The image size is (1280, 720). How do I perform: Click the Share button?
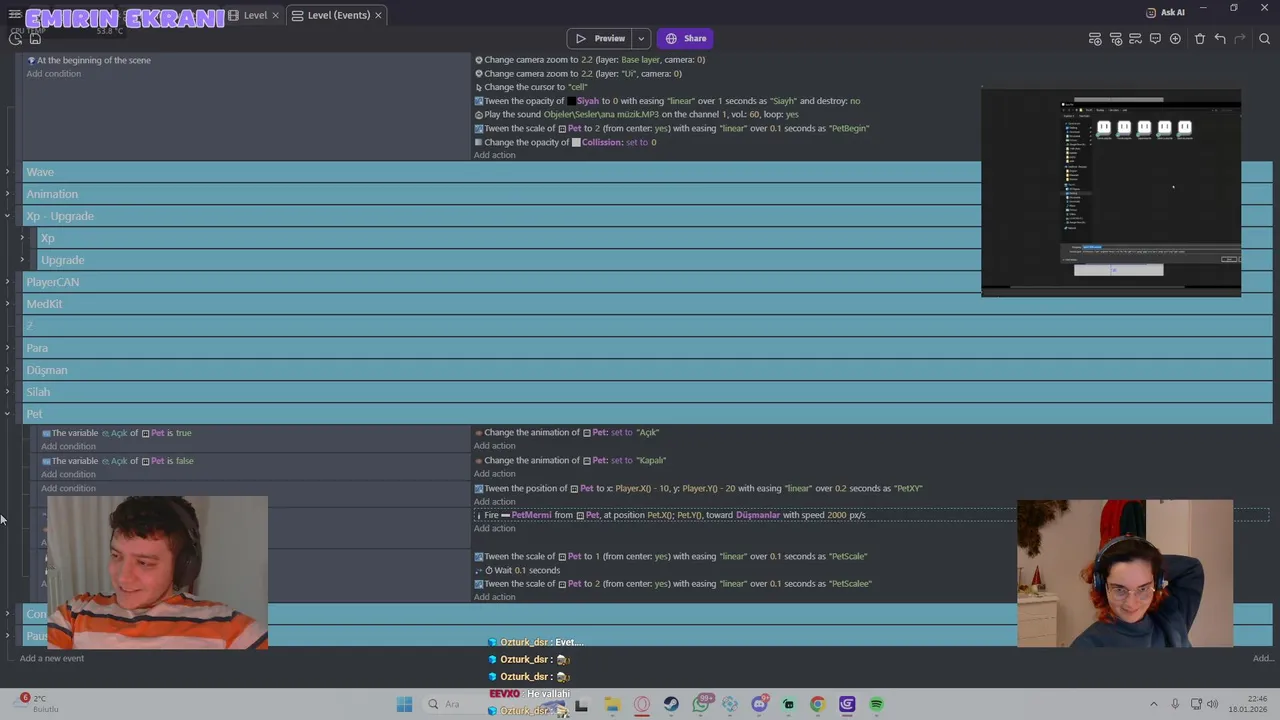pos(686,38)
